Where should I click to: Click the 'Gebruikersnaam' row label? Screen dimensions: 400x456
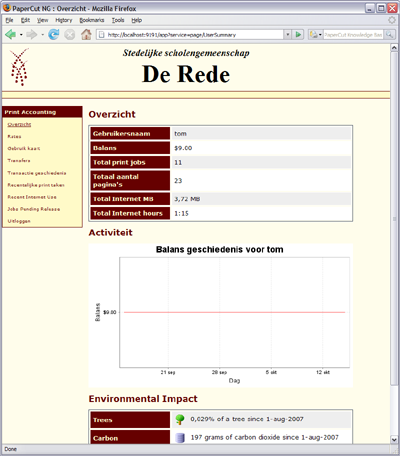click(130, 133)
